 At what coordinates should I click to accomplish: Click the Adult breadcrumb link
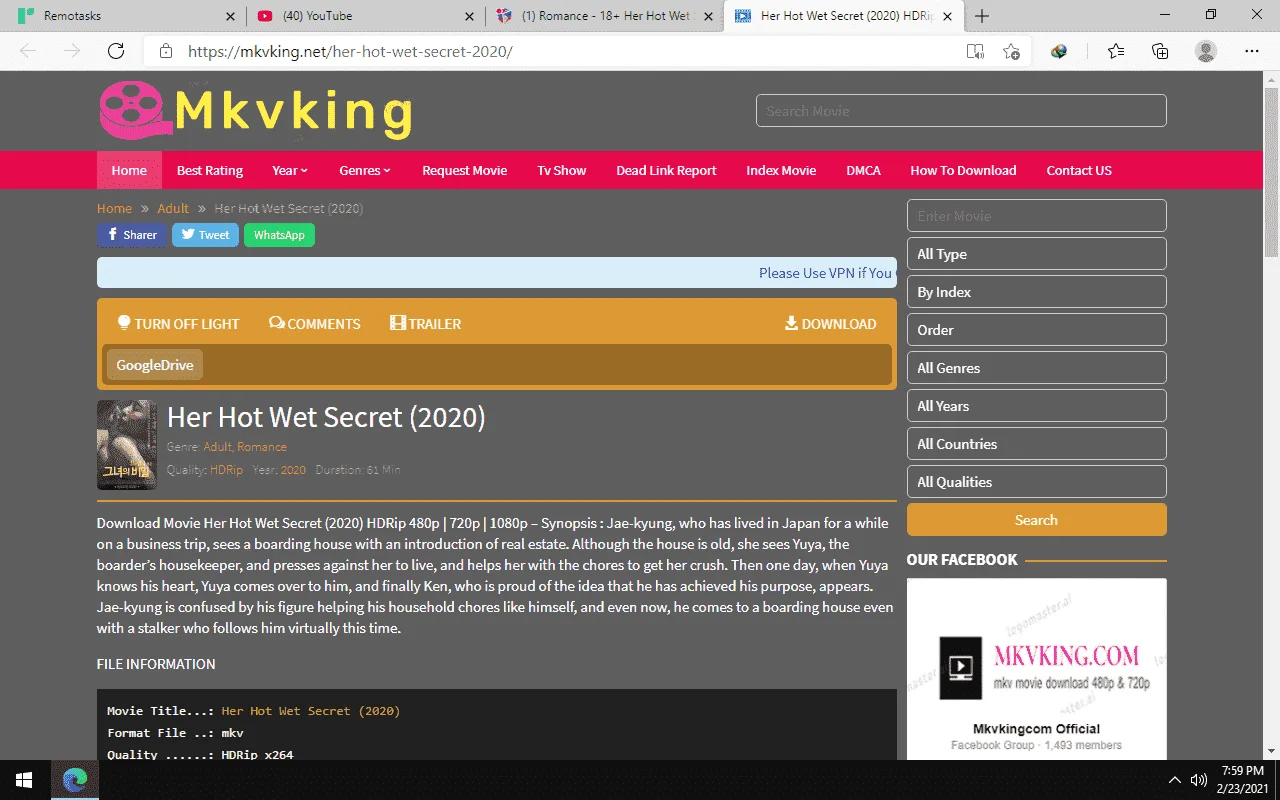tap(173, 208)
